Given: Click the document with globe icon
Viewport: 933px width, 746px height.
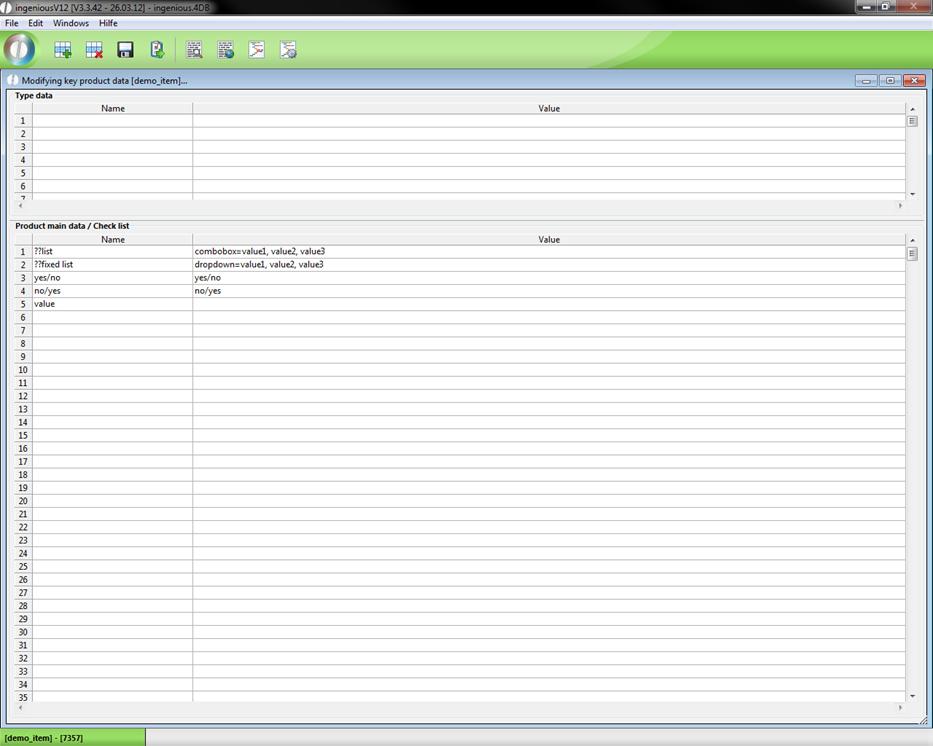Looking at the screenshot, I should [x=226, y=50].
